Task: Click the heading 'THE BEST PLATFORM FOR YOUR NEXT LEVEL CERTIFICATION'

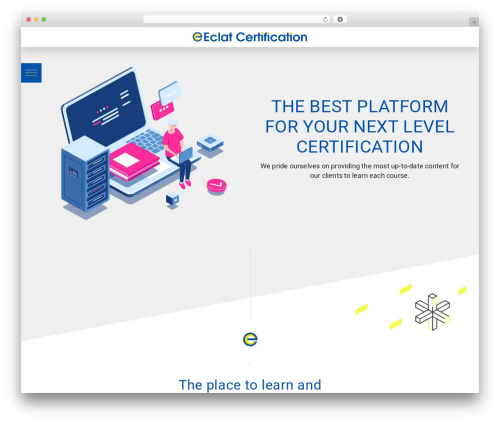Action: coord(359,126)
